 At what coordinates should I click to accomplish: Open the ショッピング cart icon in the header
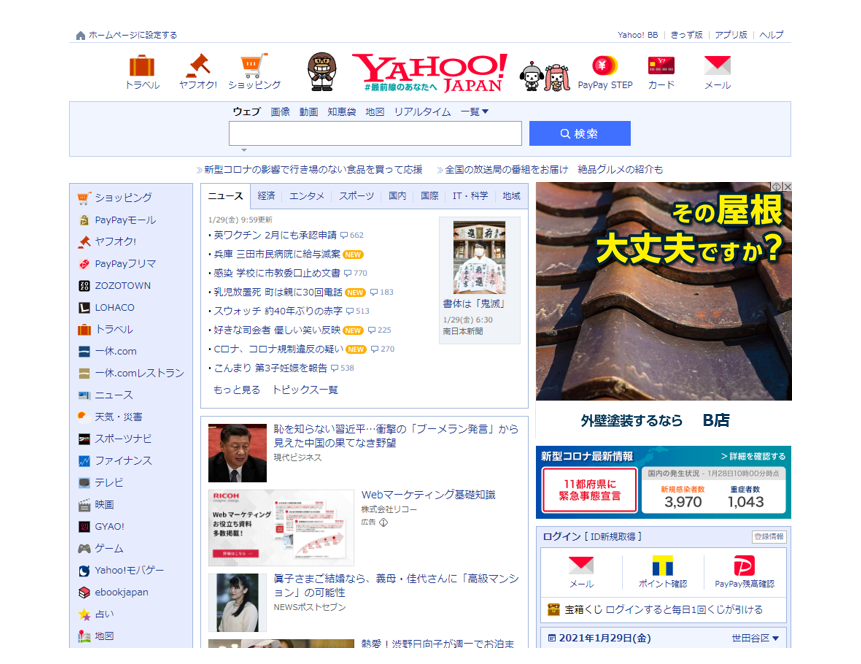[254, 65]
